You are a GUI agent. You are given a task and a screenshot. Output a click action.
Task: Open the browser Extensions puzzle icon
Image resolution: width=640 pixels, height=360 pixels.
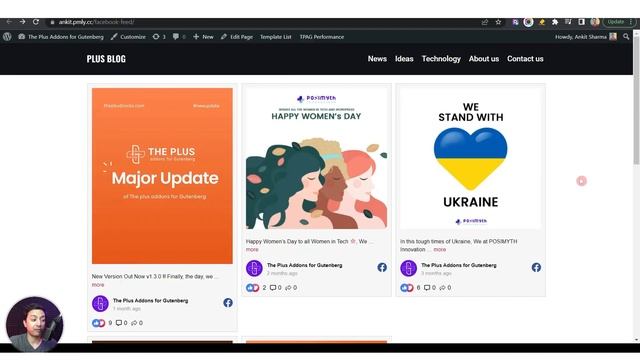coord(555,22)
